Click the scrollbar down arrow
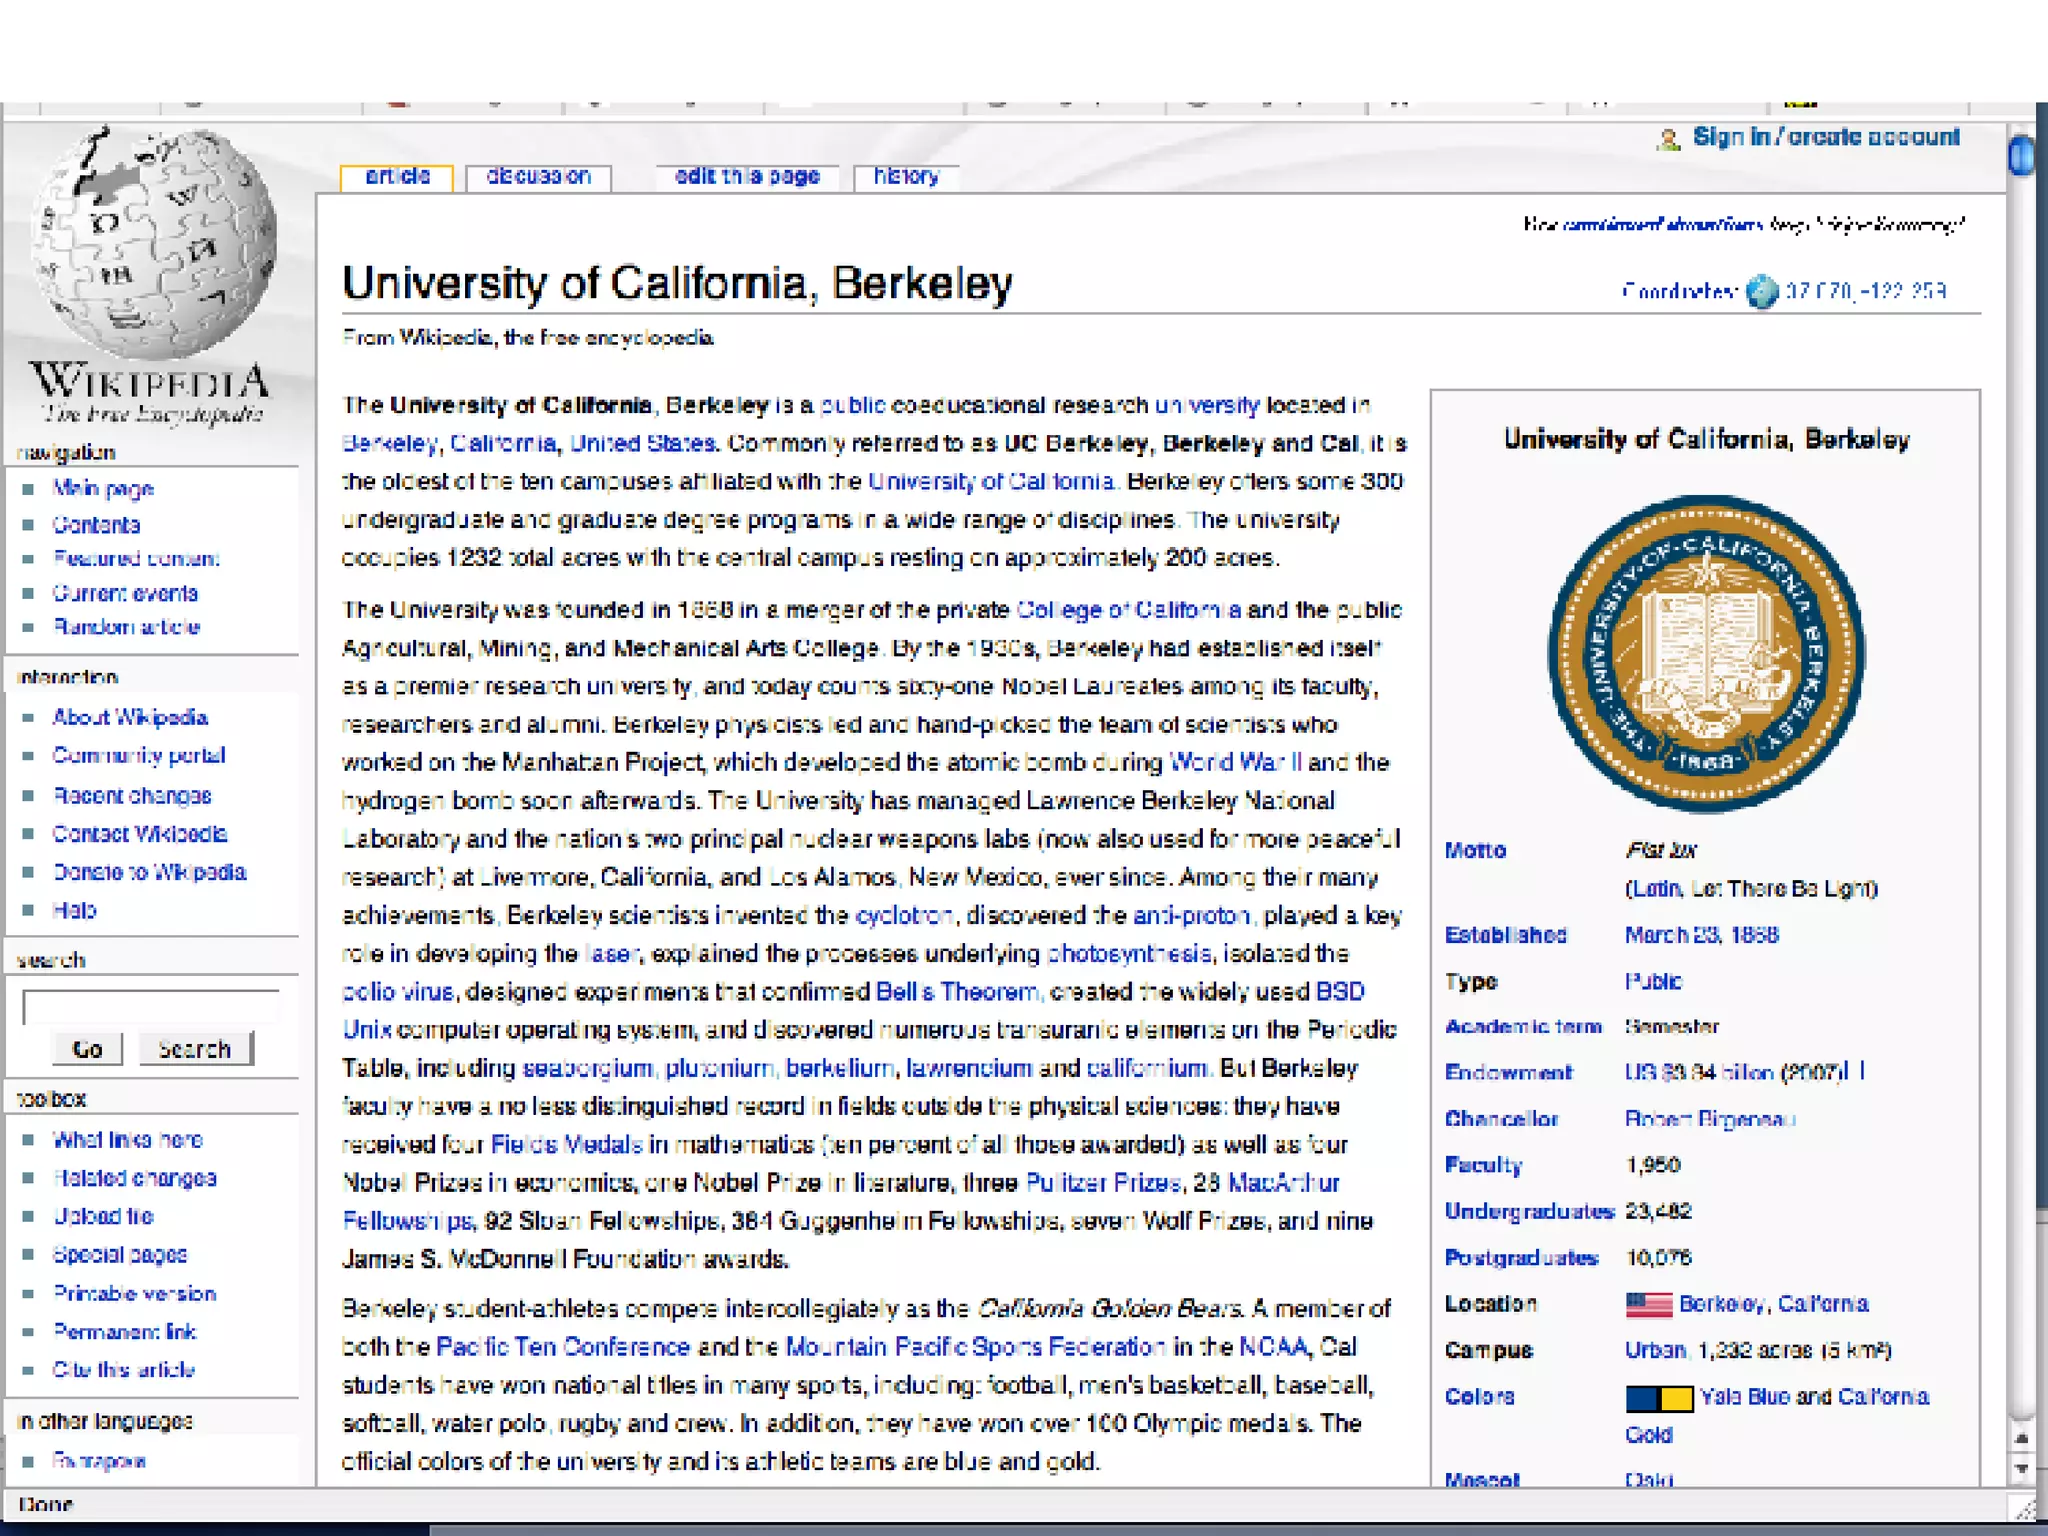 coord(2021,1470)
